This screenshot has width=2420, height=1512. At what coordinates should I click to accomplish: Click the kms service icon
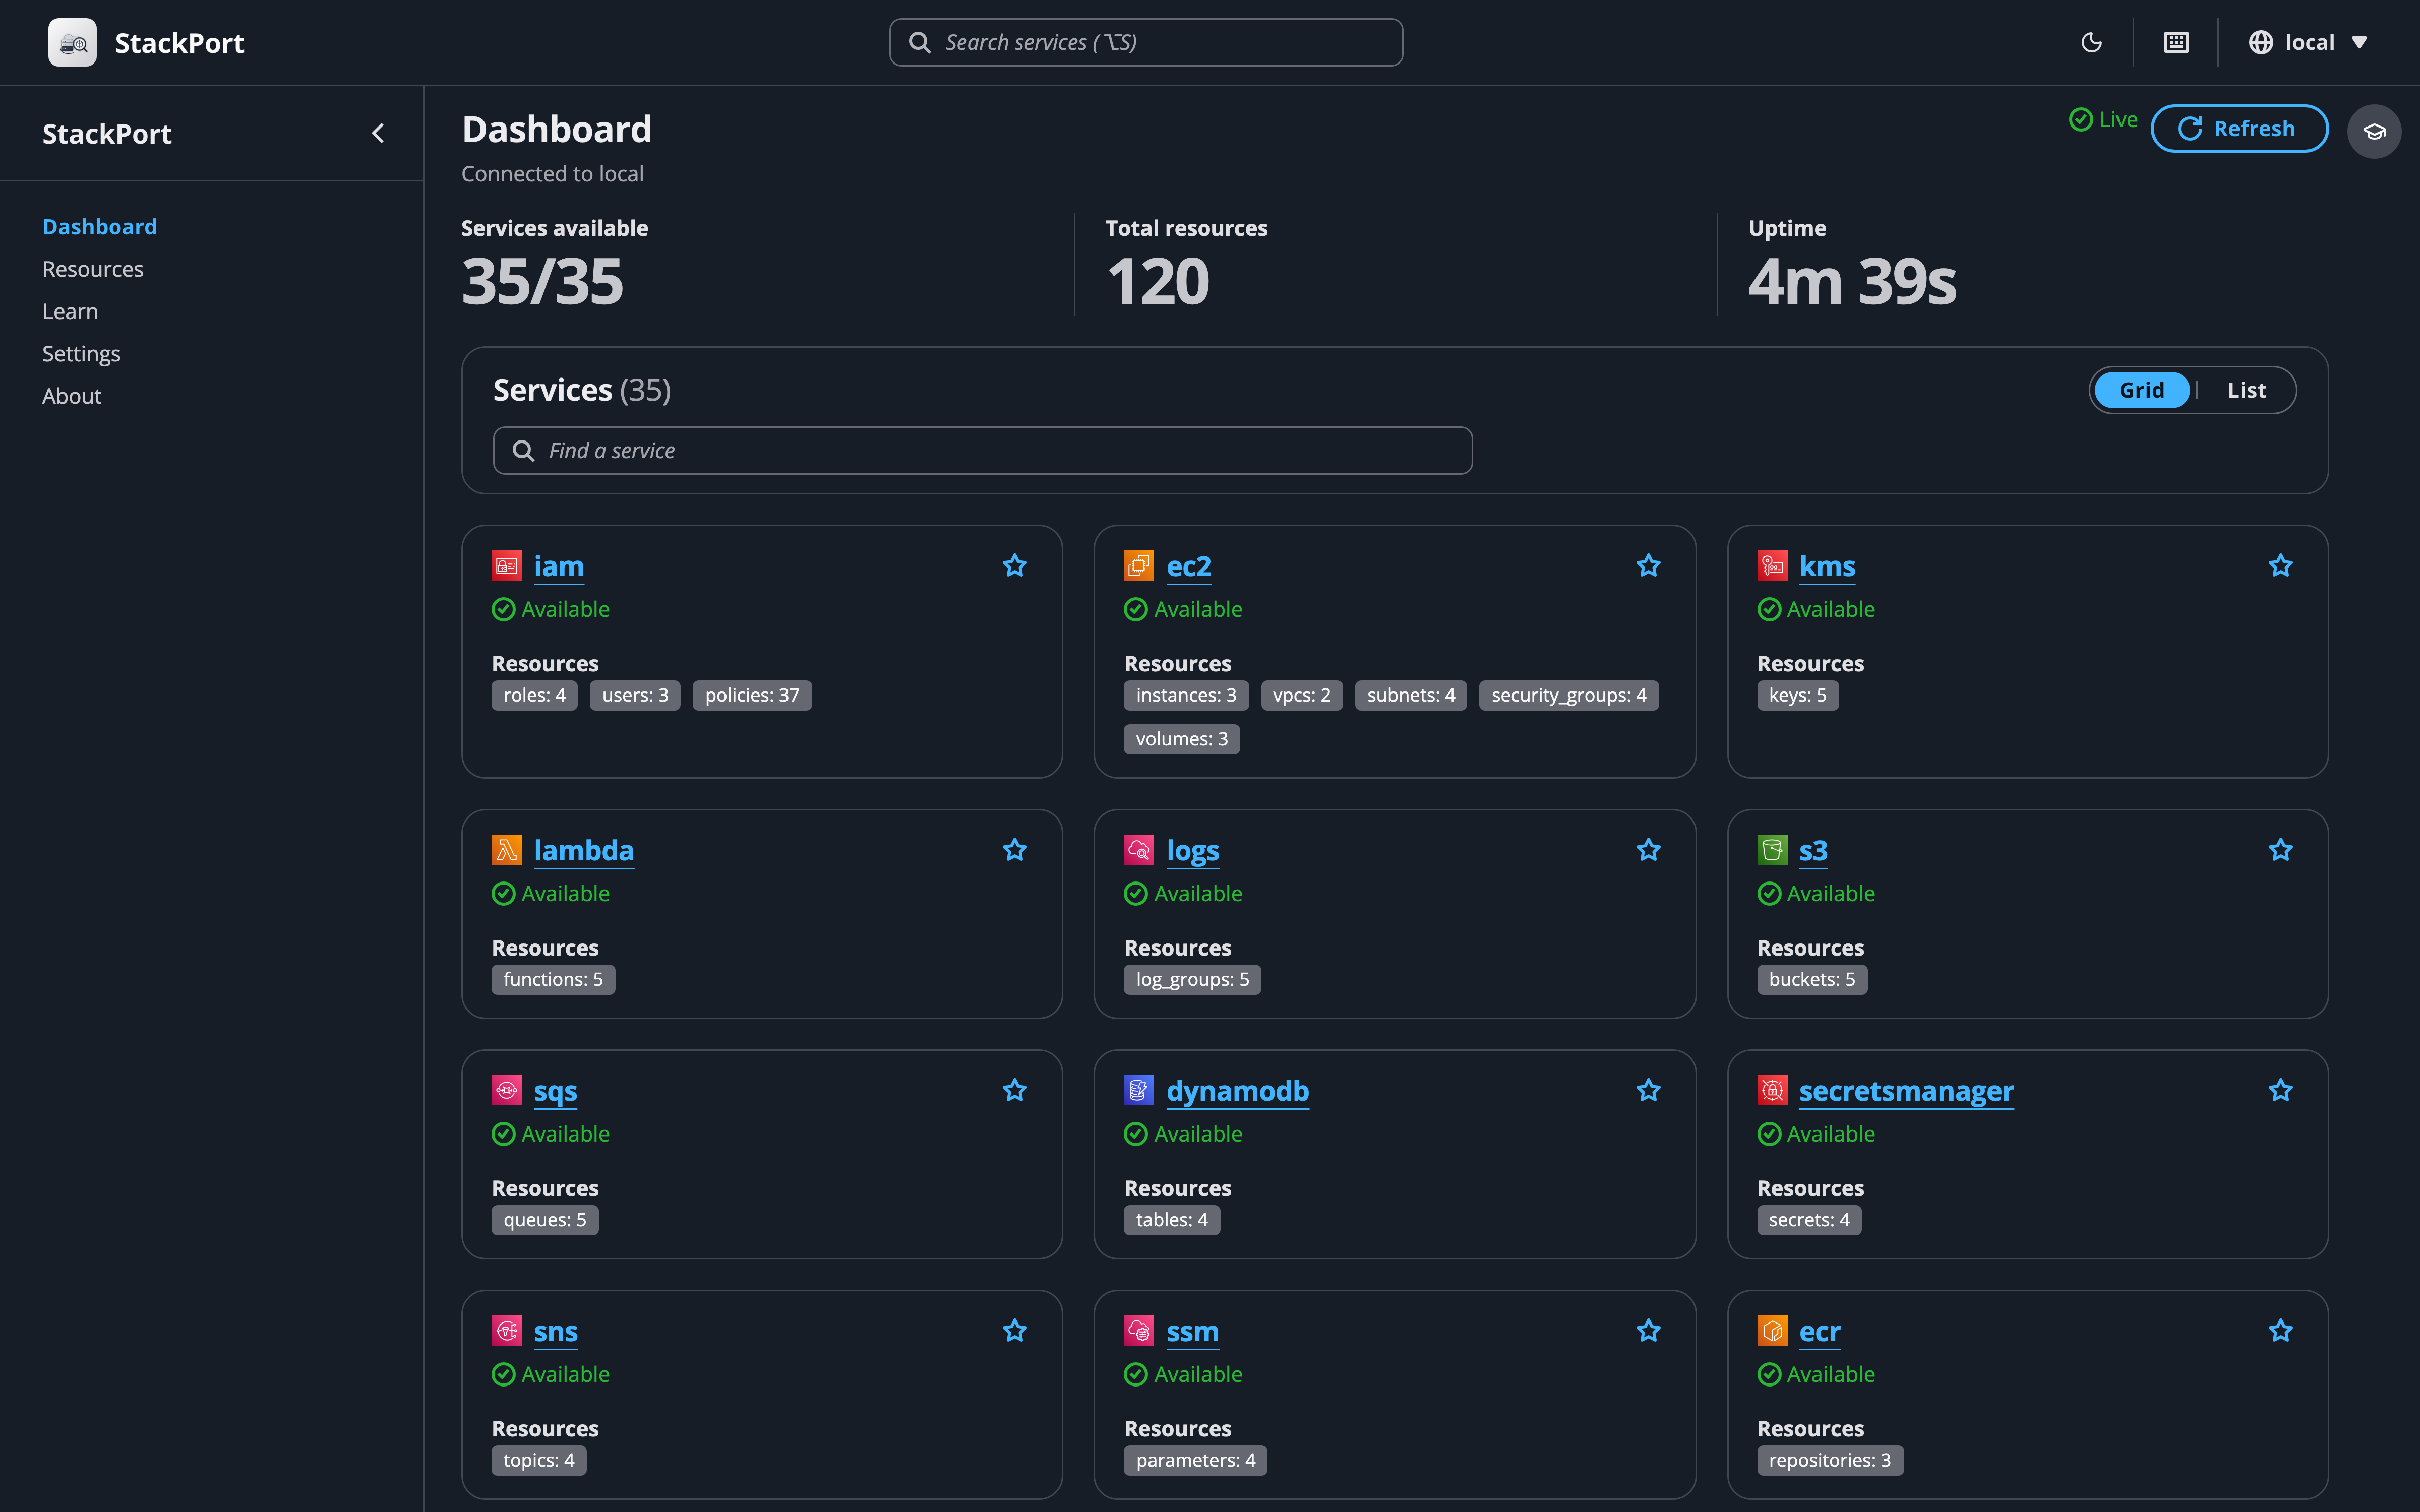click(x=1772, y=566)
